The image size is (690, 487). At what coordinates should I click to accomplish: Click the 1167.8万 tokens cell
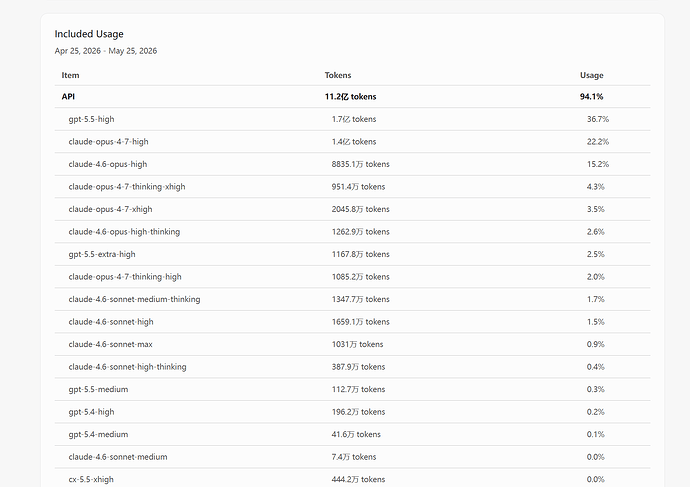[x=360, y=254]
